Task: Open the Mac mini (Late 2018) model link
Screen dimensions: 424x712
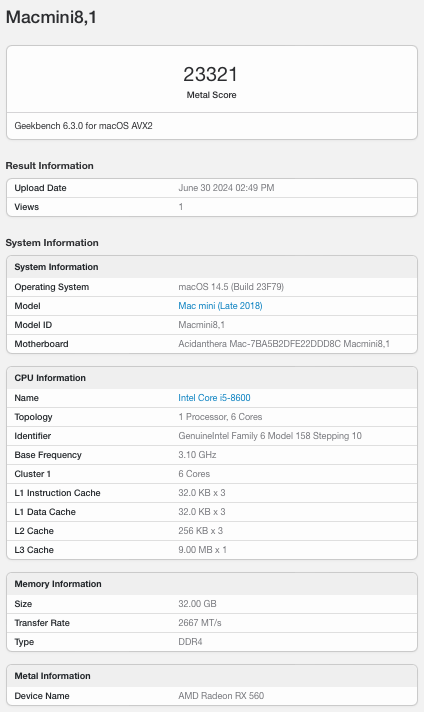Action: coord(220,306)
